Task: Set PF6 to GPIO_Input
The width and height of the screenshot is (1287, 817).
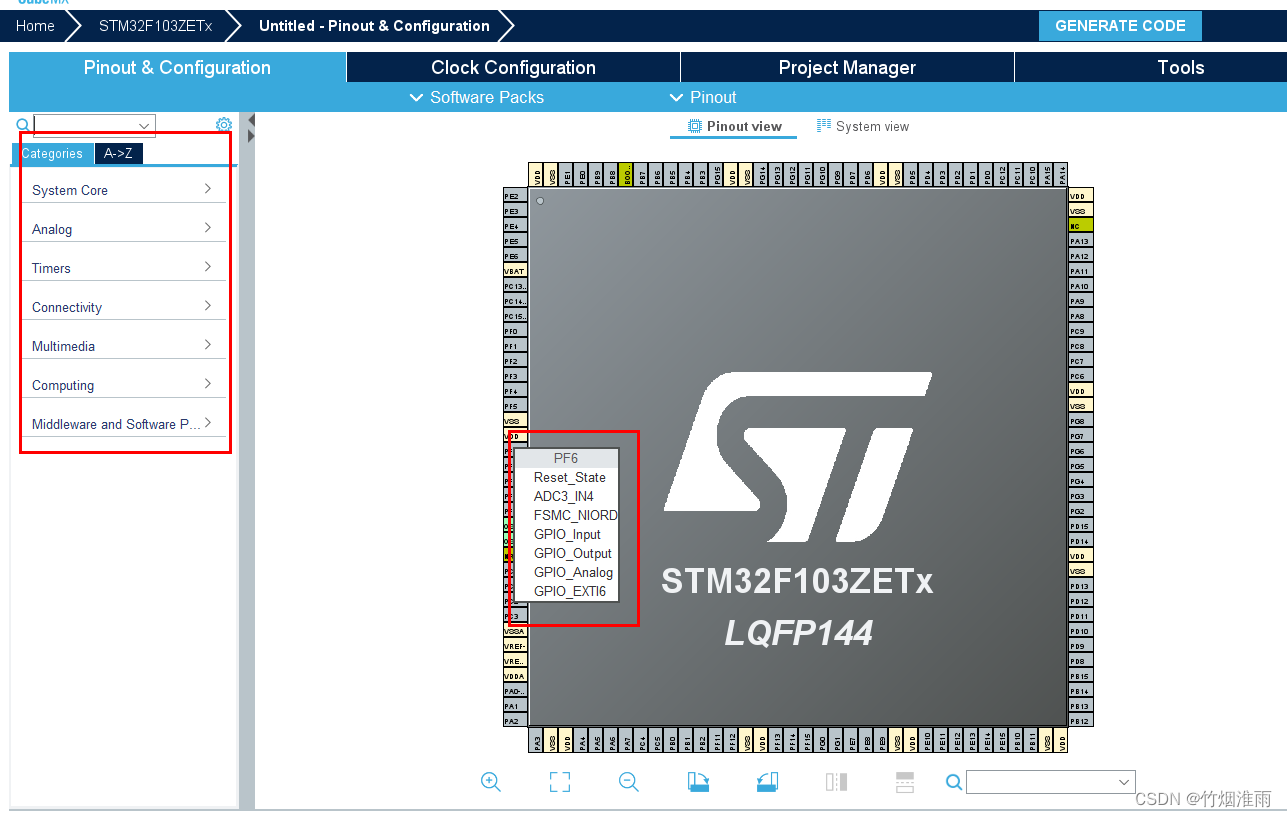Action: coord(567,534)
